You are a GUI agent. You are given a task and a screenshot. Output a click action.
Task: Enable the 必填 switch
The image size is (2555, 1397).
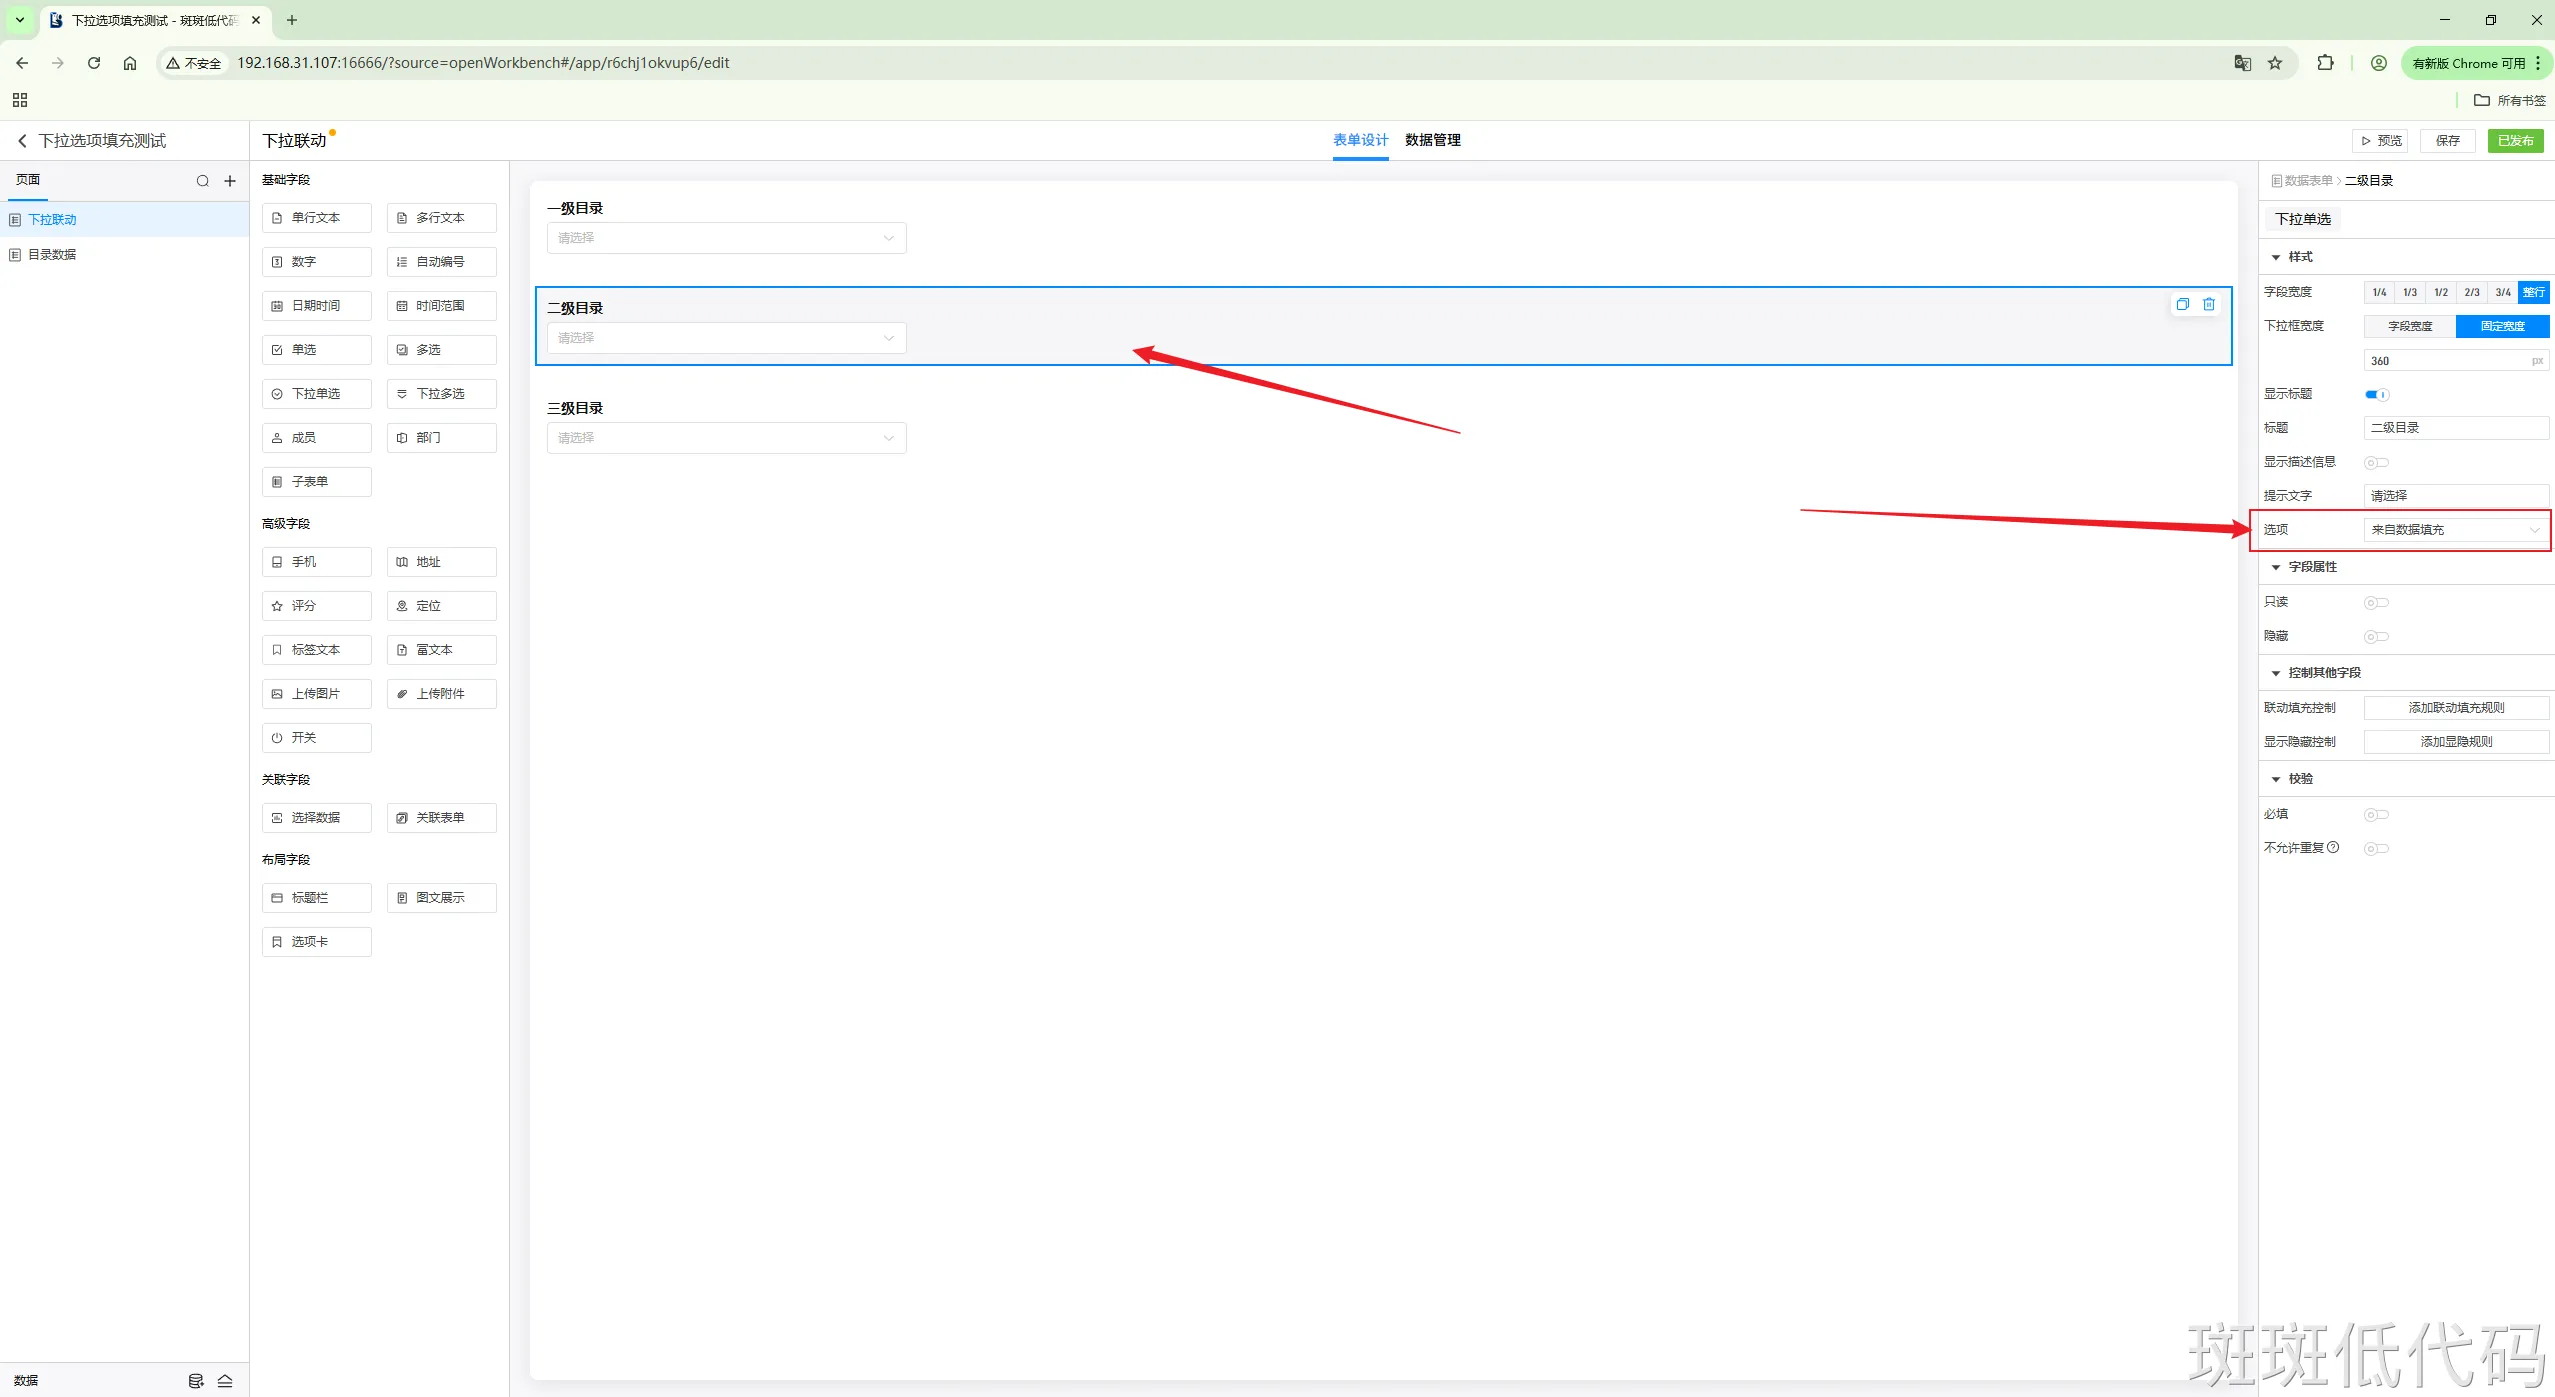(2376, 815)
